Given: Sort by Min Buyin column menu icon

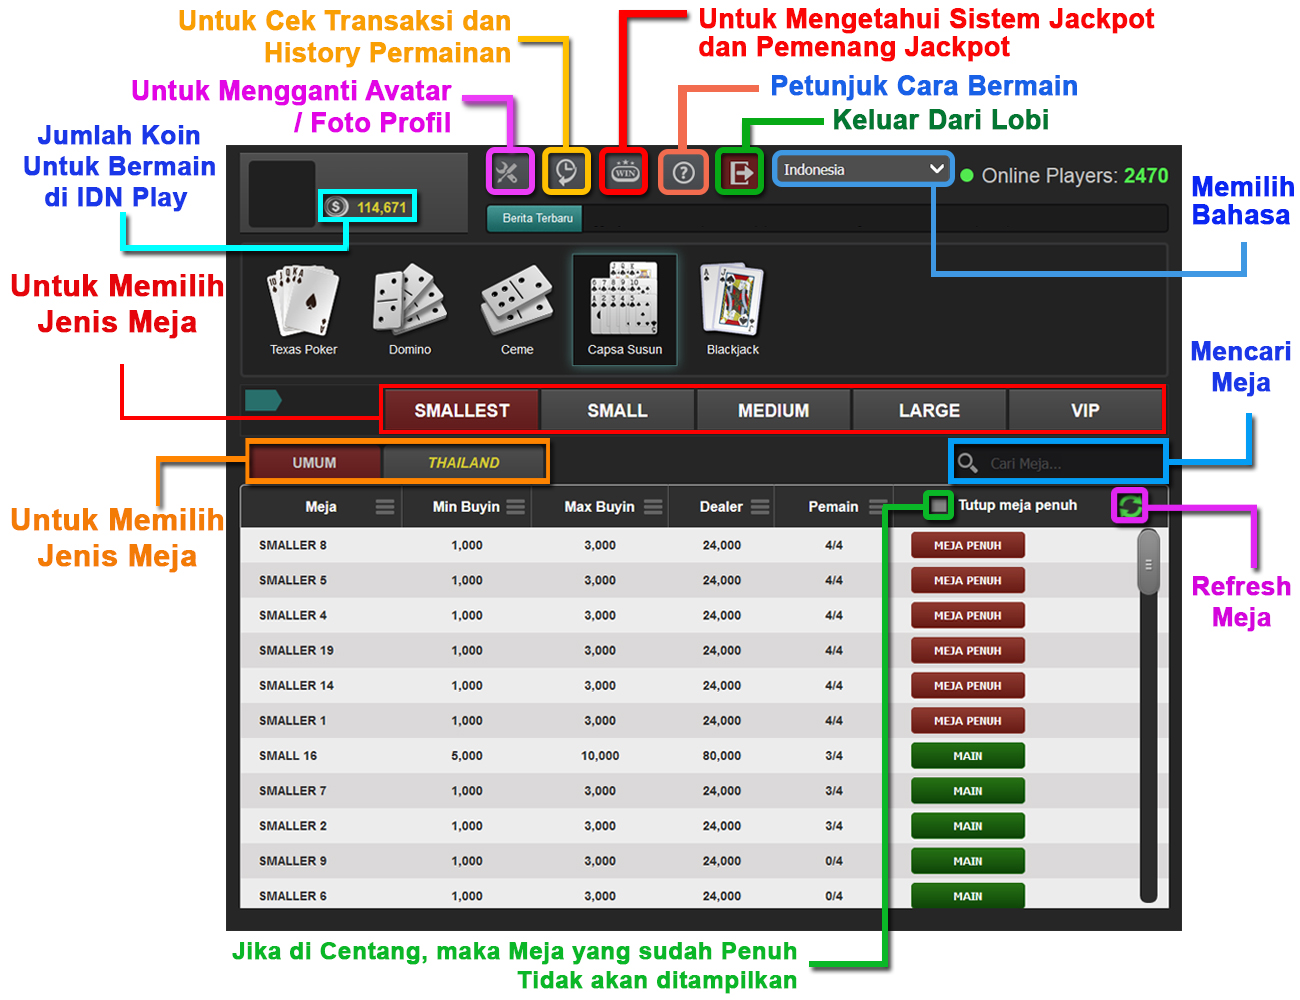Looking at the screenshot, I should pos(516,507).
